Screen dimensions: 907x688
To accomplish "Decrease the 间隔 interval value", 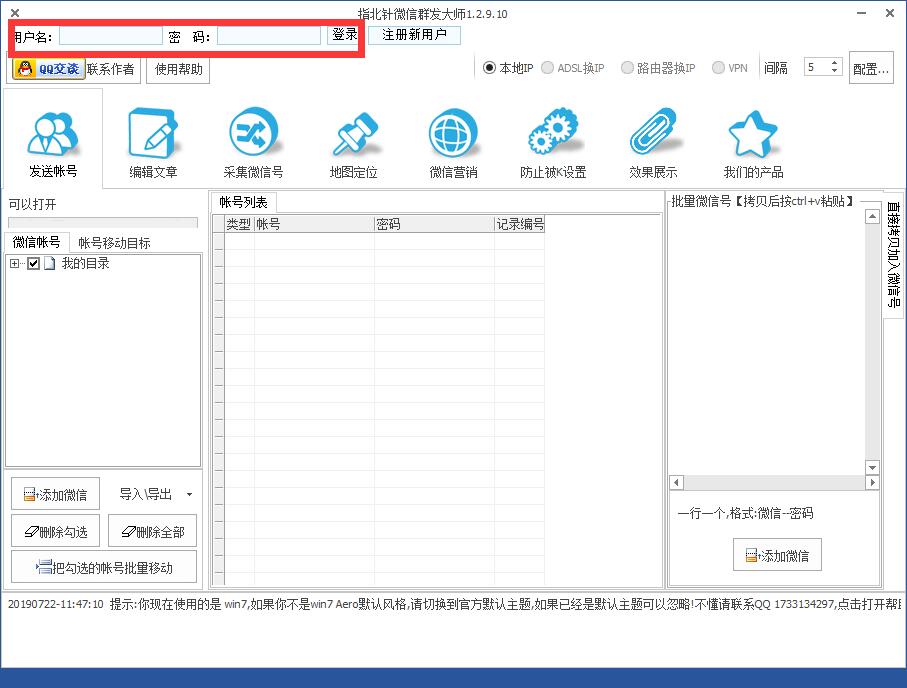I will (834, 71).
